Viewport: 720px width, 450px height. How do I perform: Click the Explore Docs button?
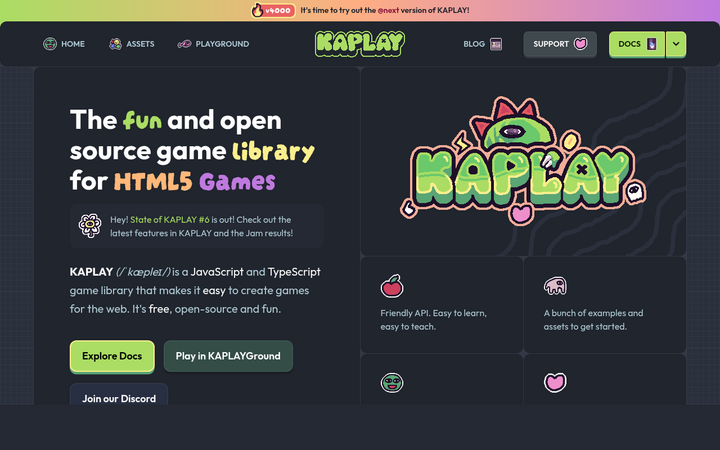(112, 356)
